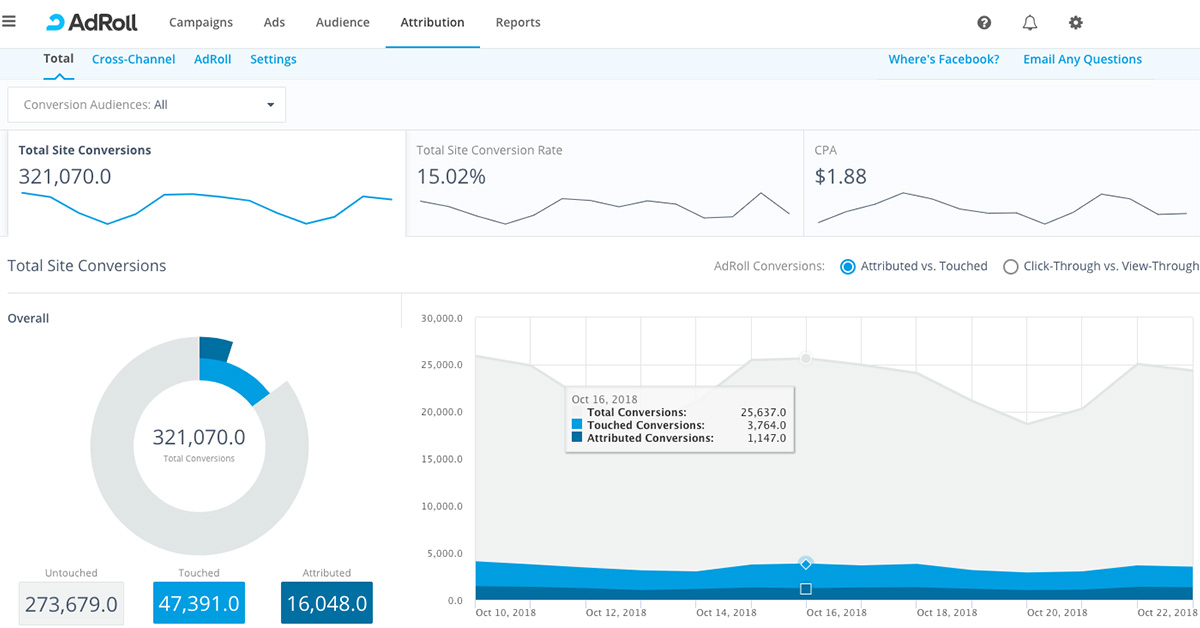This screenshot has height=628, width=1200.
Task: Click the AdRoll logo
Action: (92, 22)
